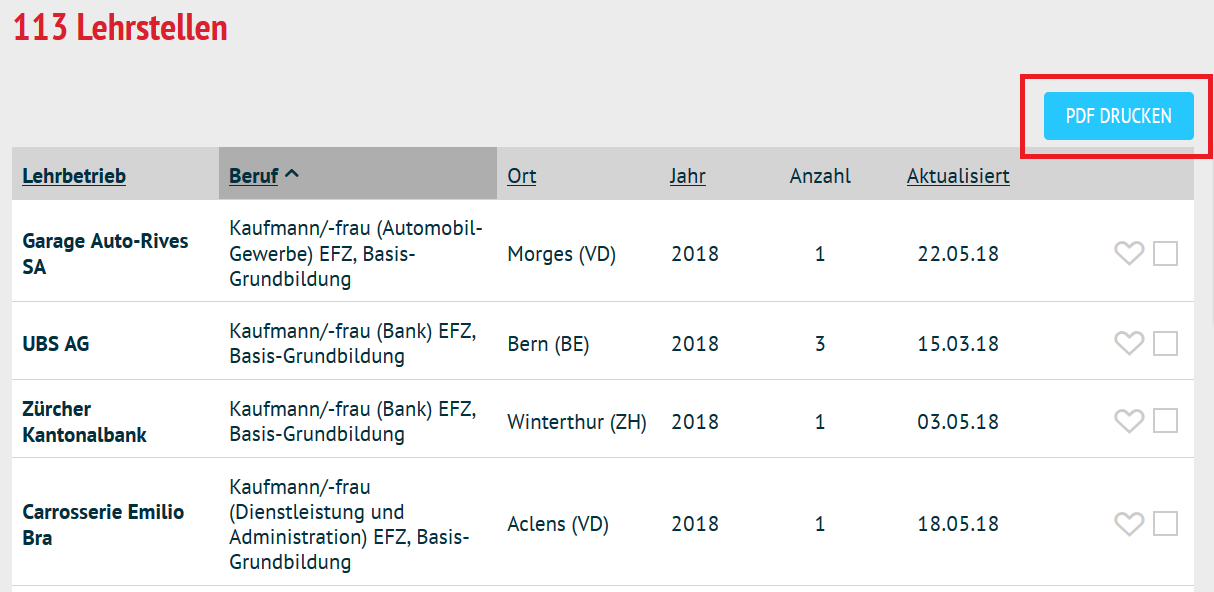Screen dimensions: 1214x592
Task: Open Carrosserie Emilio Bra company entry
Action: [103, 524]
